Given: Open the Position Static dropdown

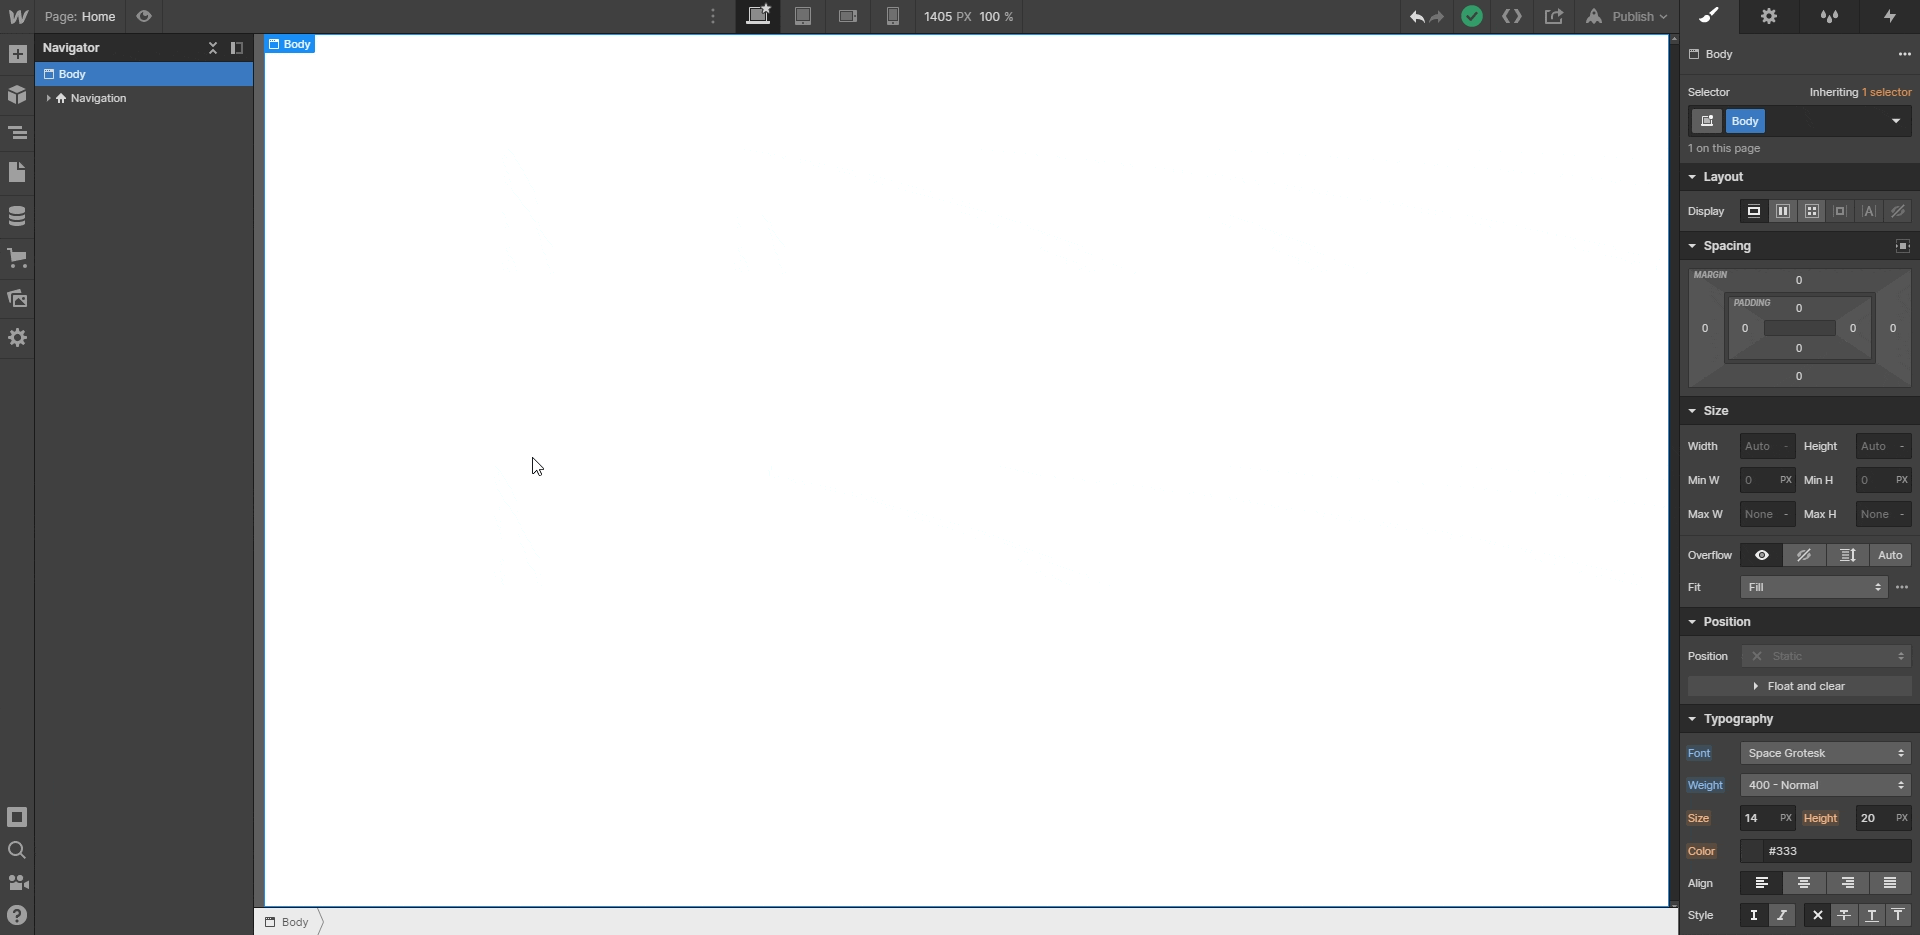Looking at the screenshot, I should (1826, 656).
